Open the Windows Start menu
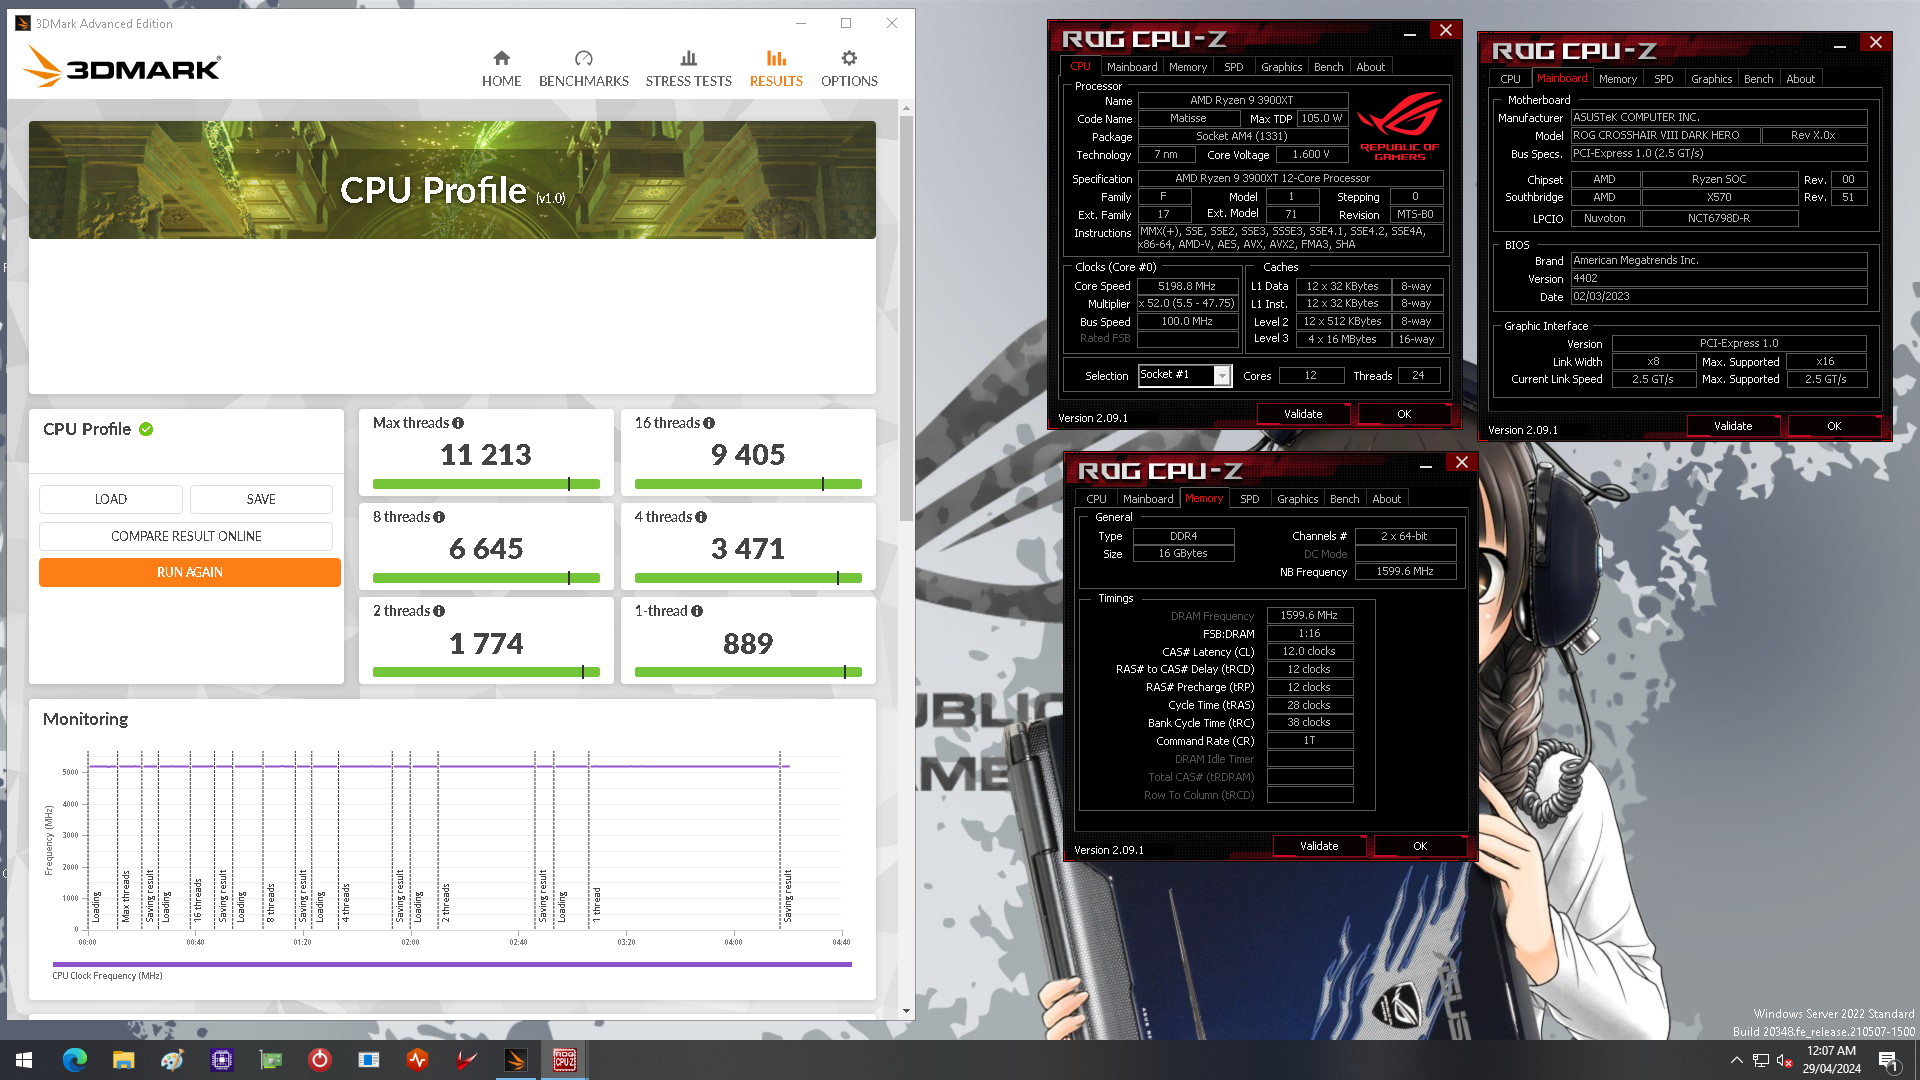Image resolution: width=1920 pixels, height=1080 pixels. click(24, 1060)
